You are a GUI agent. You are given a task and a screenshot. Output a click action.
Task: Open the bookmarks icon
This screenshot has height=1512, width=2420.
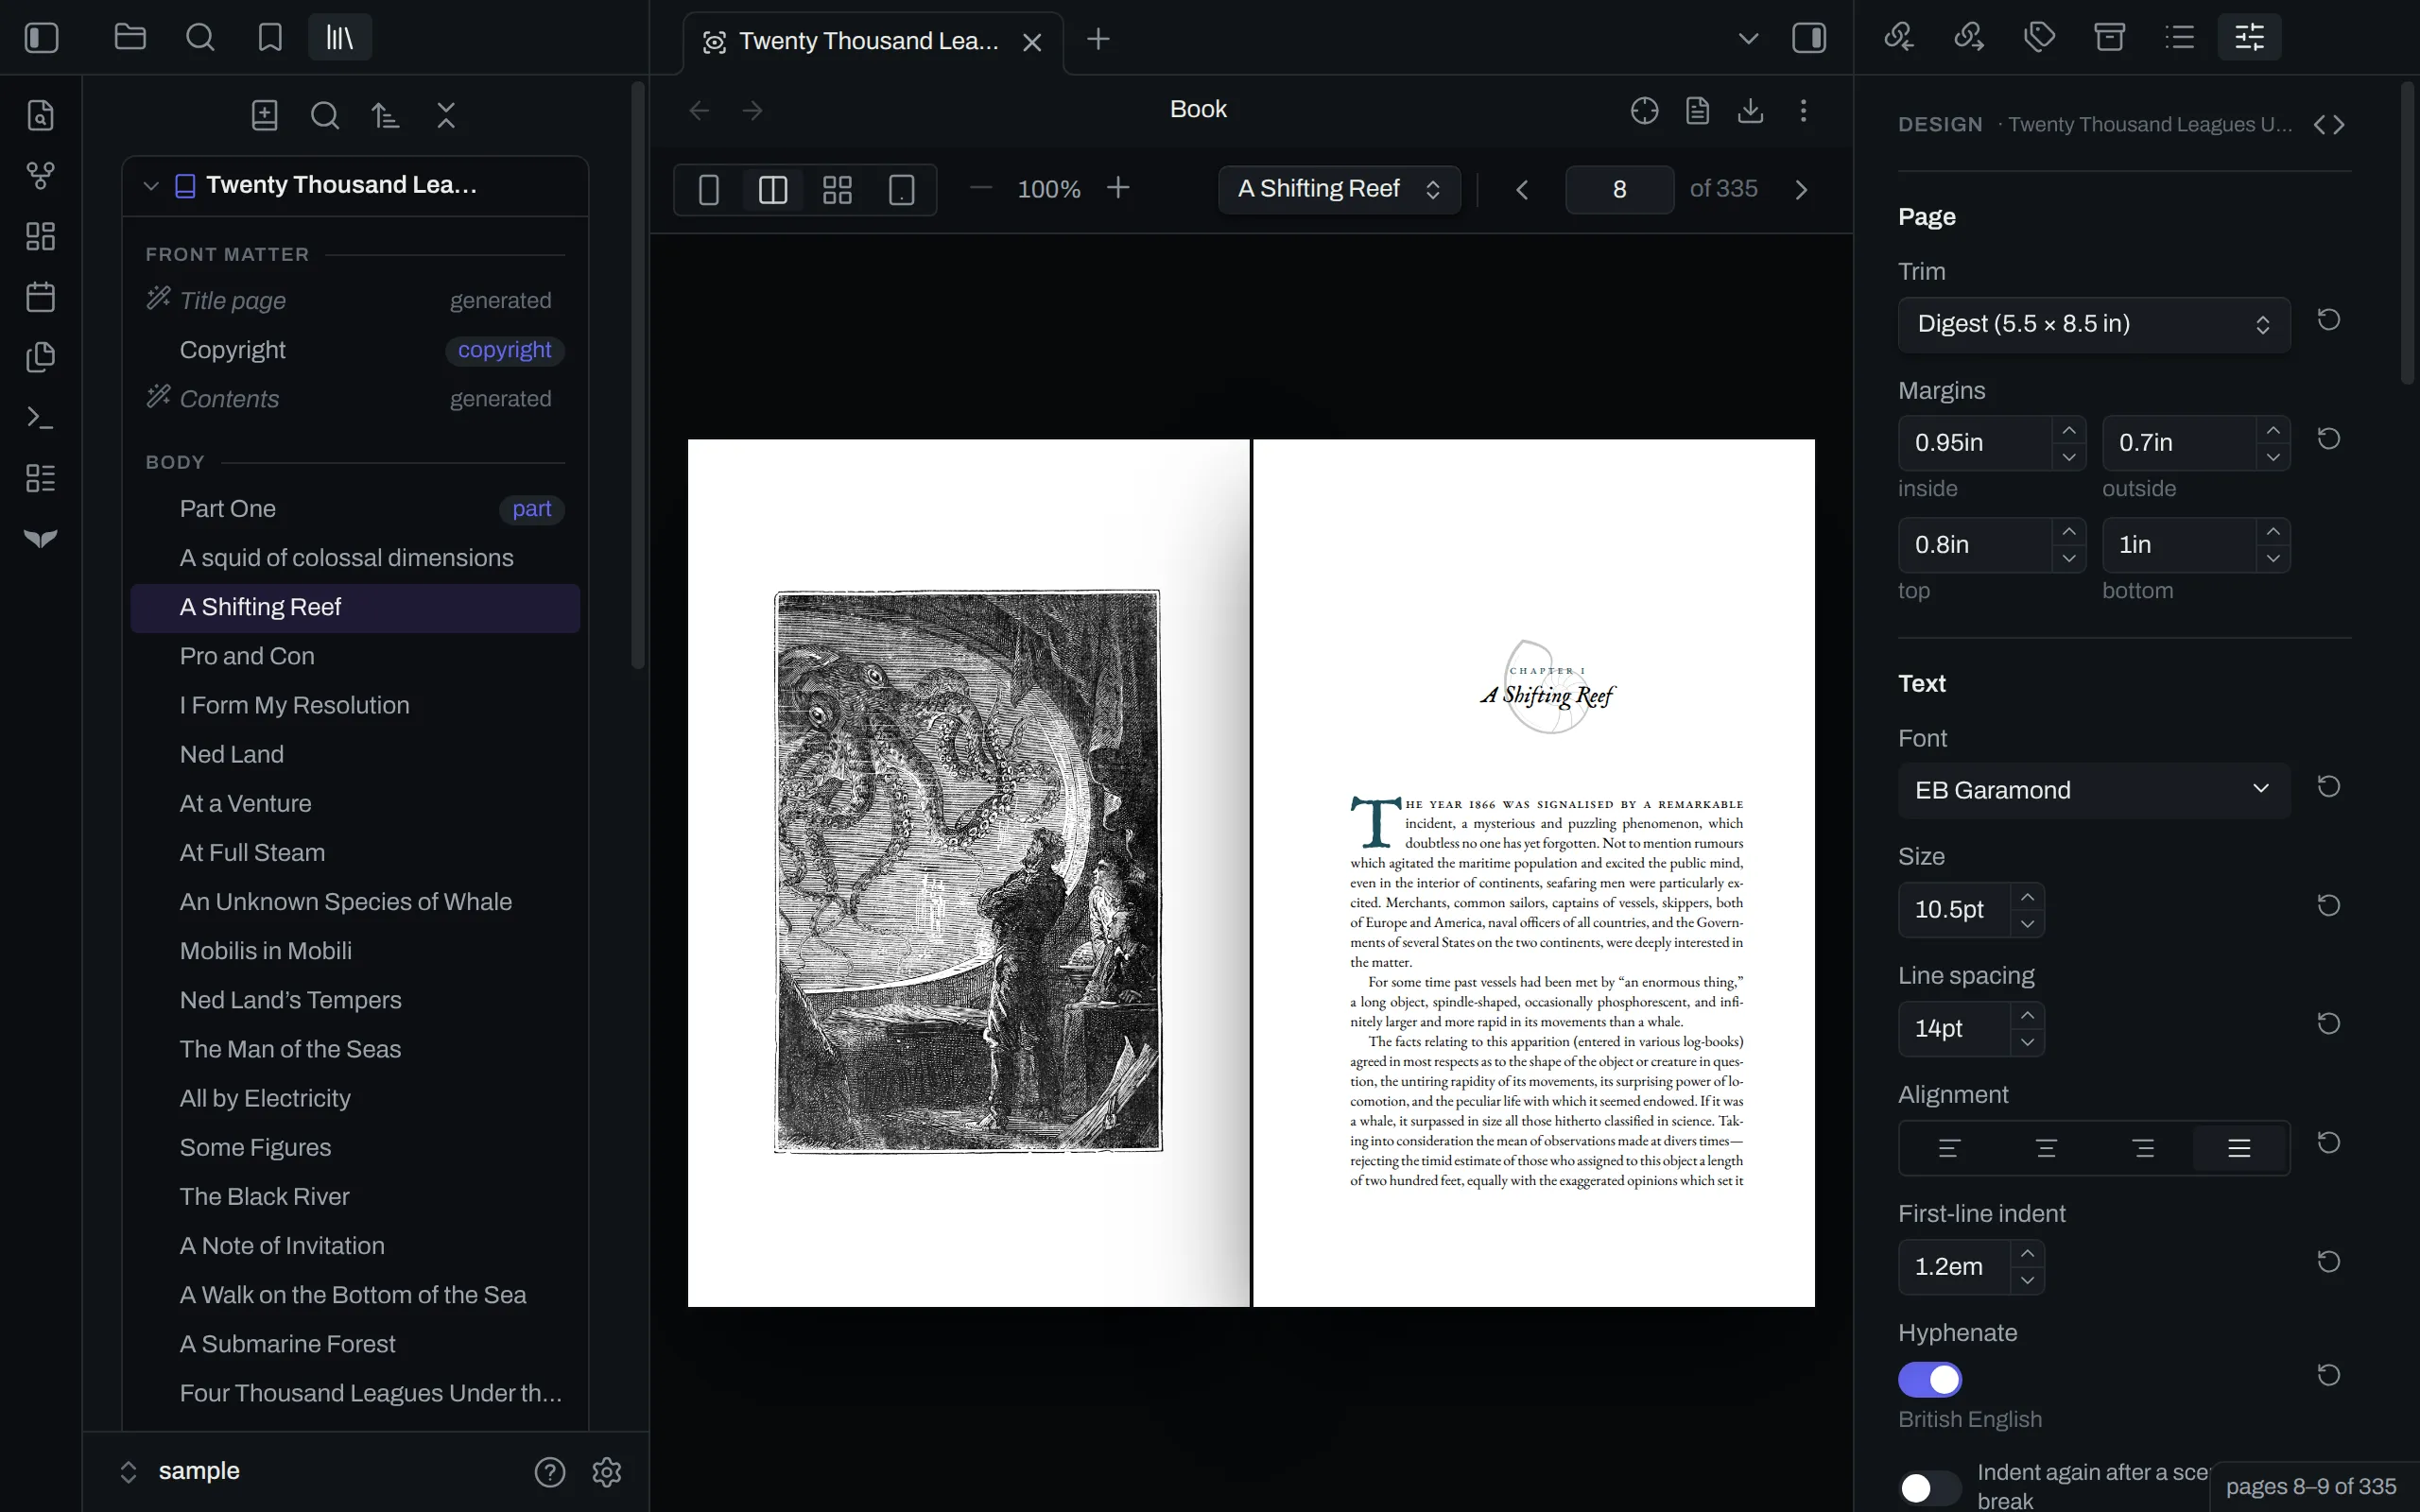[x=270, y=38]
